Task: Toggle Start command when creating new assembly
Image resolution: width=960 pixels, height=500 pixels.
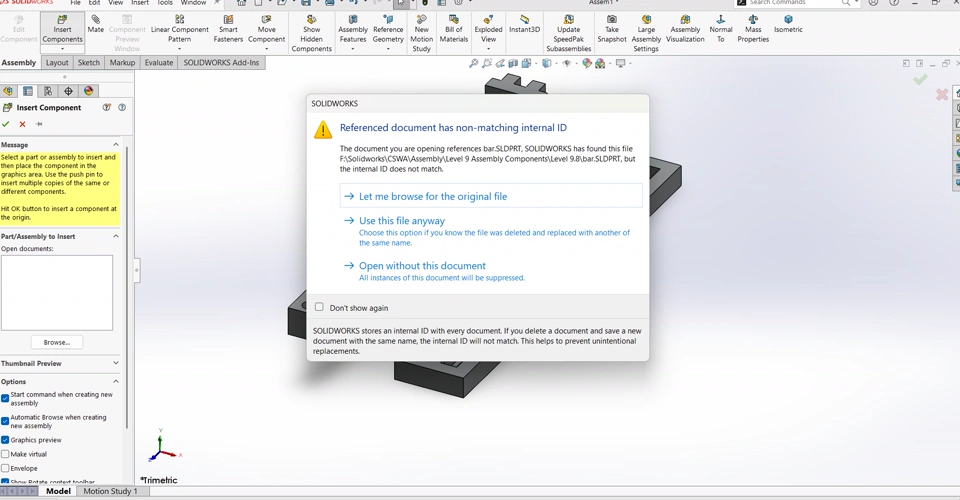Action: tap(5, 398)
